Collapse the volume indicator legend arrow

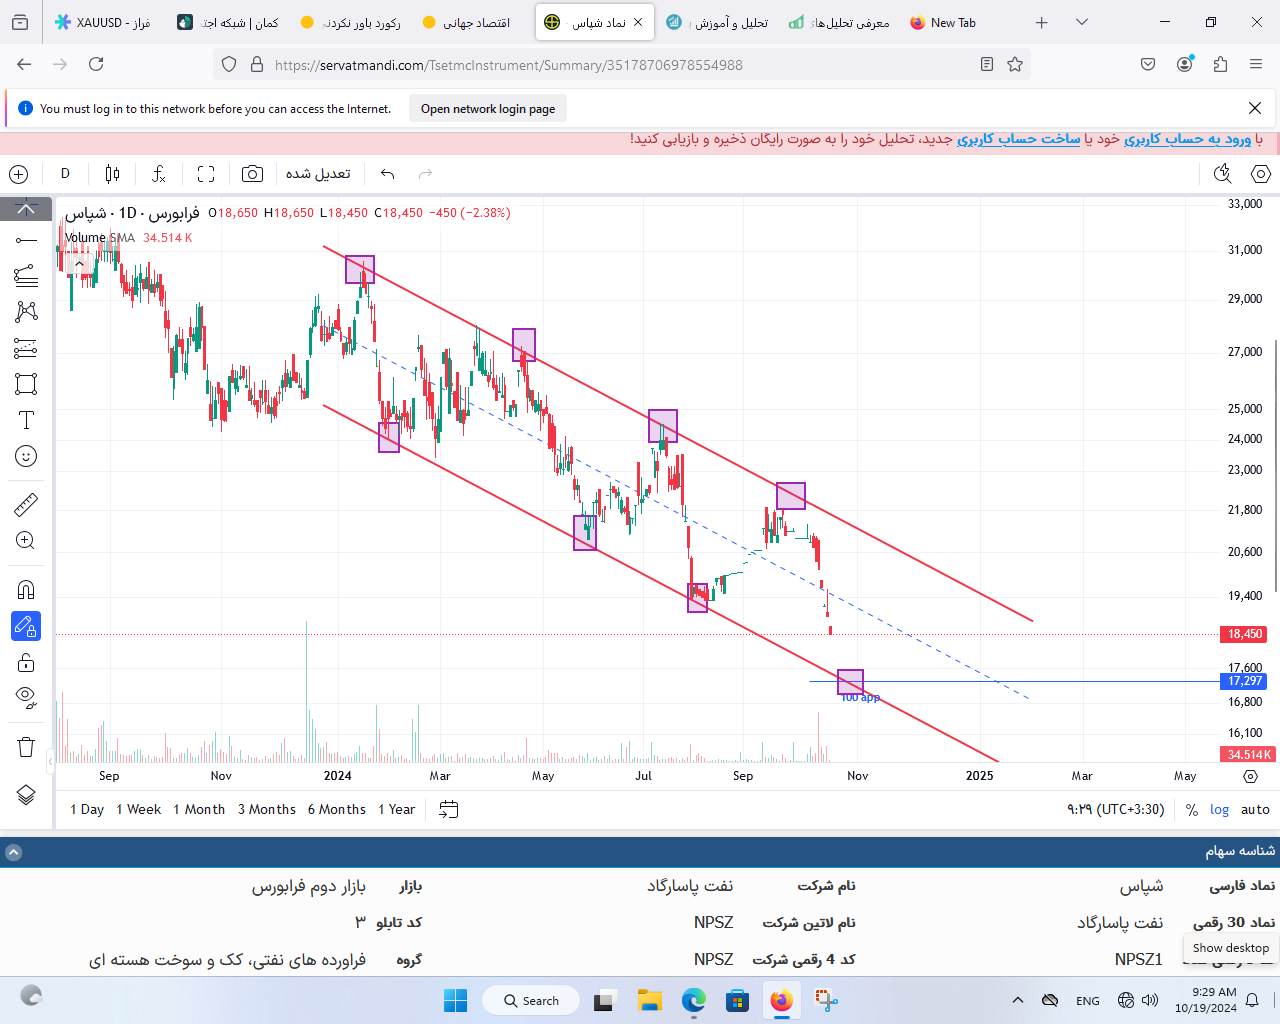[x=79, y=264]
